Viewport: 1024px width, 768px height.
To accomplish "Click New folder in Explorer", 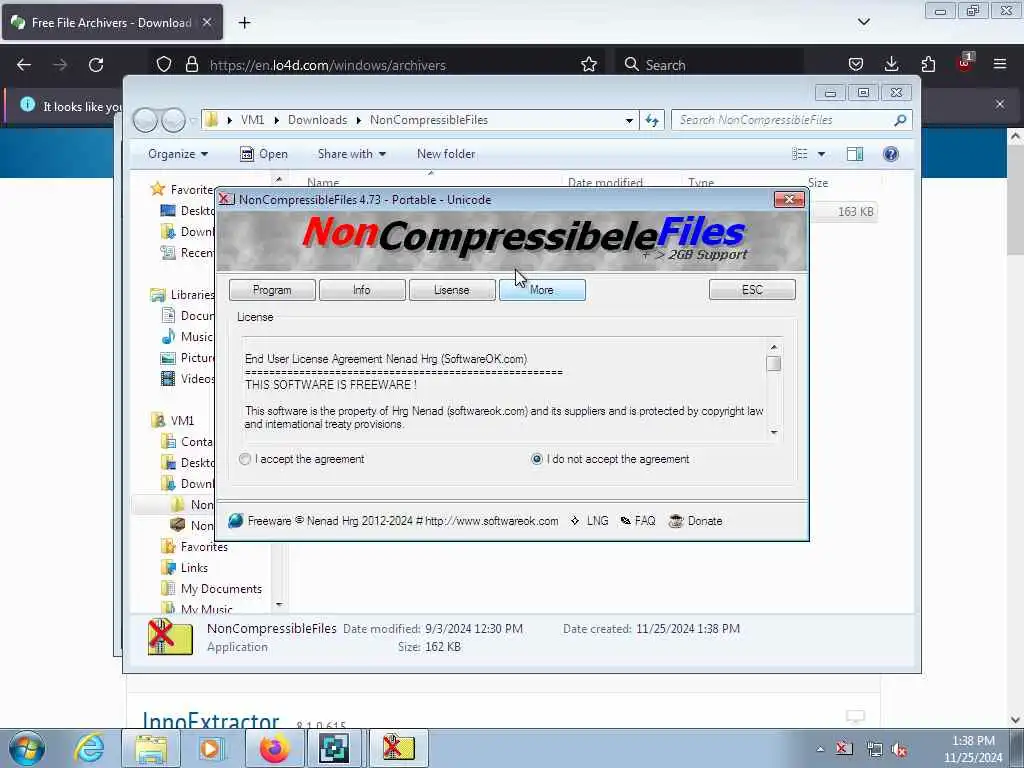I will [x=446, y=154].
